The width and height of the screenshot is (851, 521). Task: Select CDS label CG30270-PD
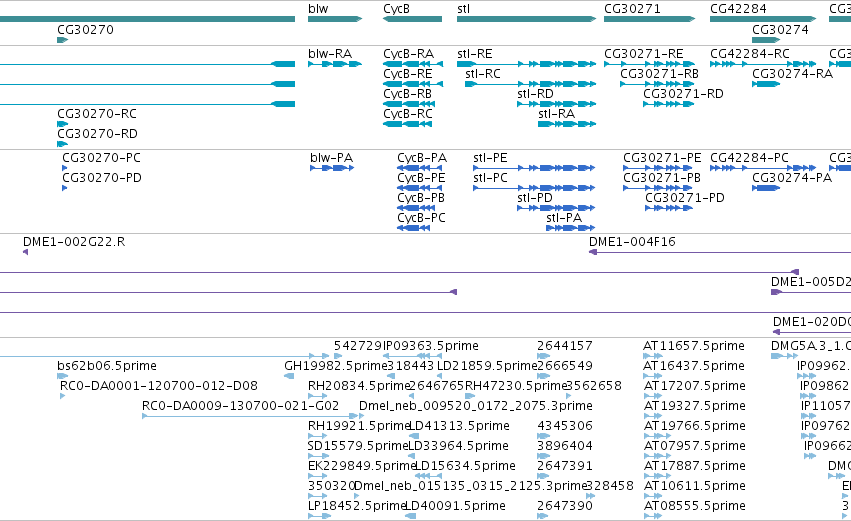[102, 178]
